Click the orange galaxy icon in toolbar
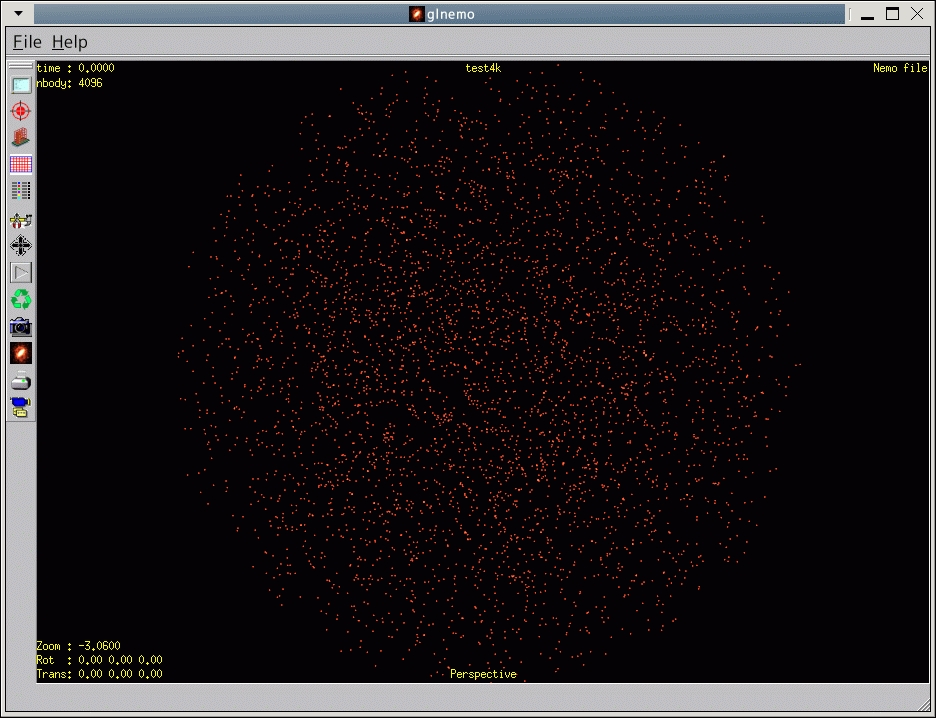Viewport: 936px width, 718px height. point(21,353)
